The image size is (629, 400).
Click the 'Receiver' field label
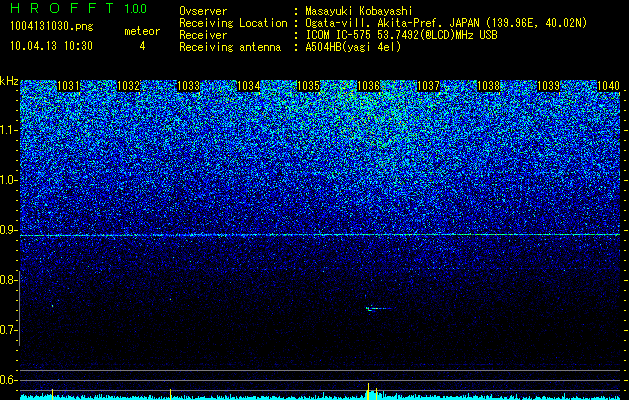(203, 35)
